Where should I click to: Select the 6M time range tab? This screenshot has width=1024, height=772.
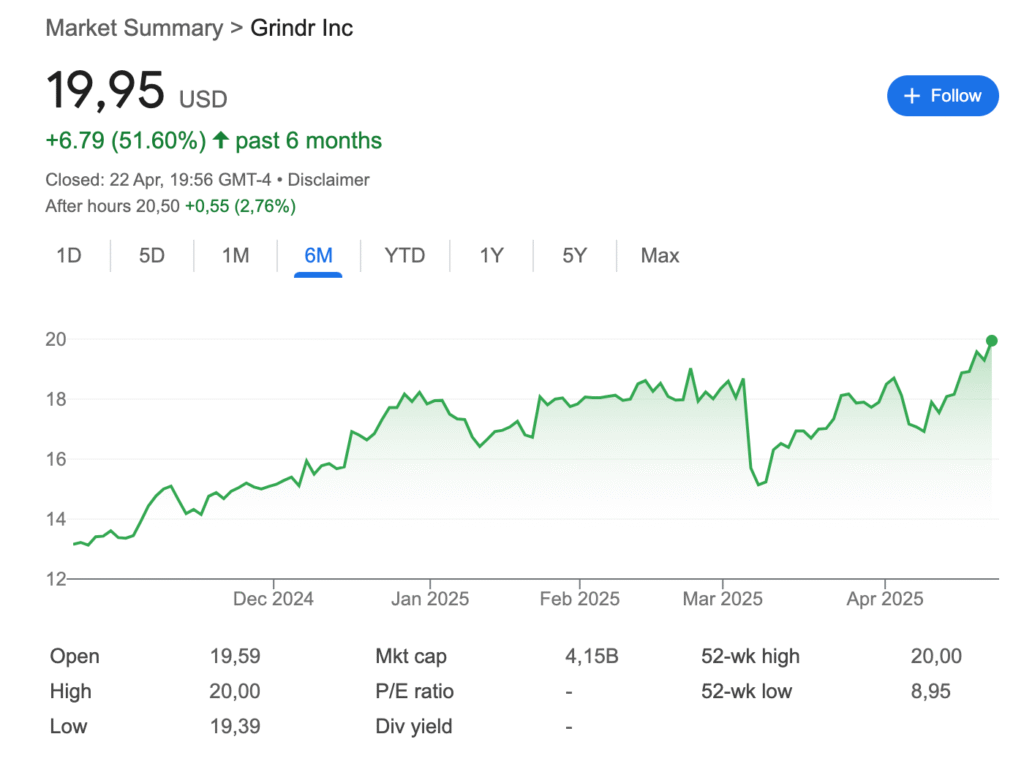pyautogui.click(x=318, y=255)
